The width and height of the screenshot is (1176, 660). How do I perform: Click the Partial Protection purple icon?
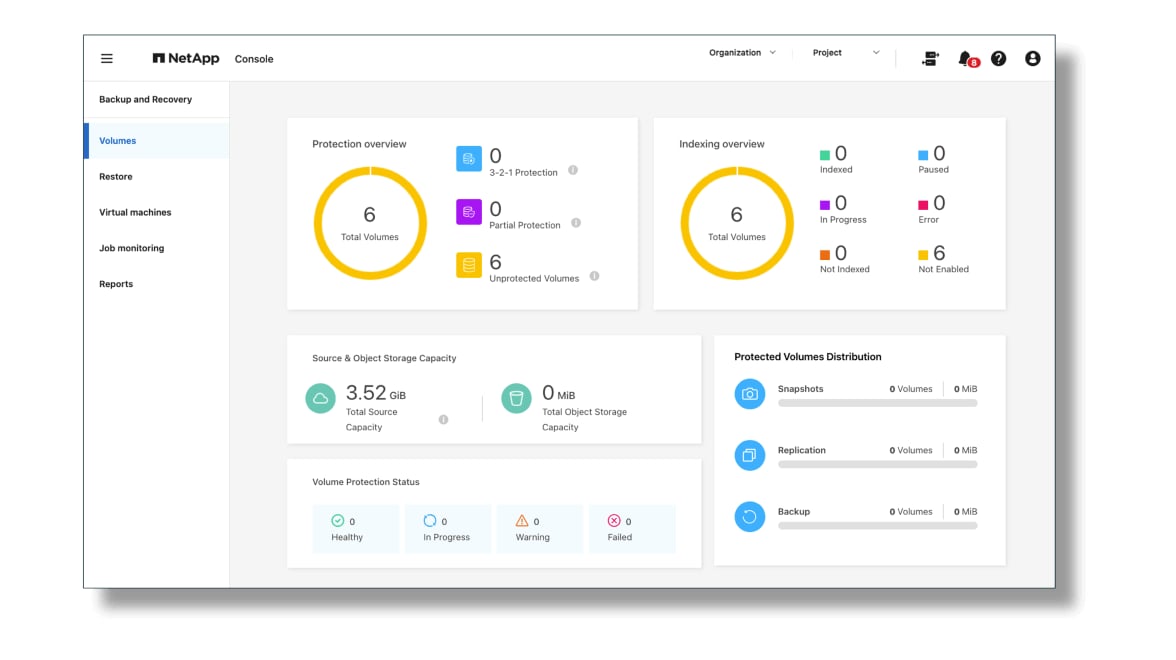469,212
